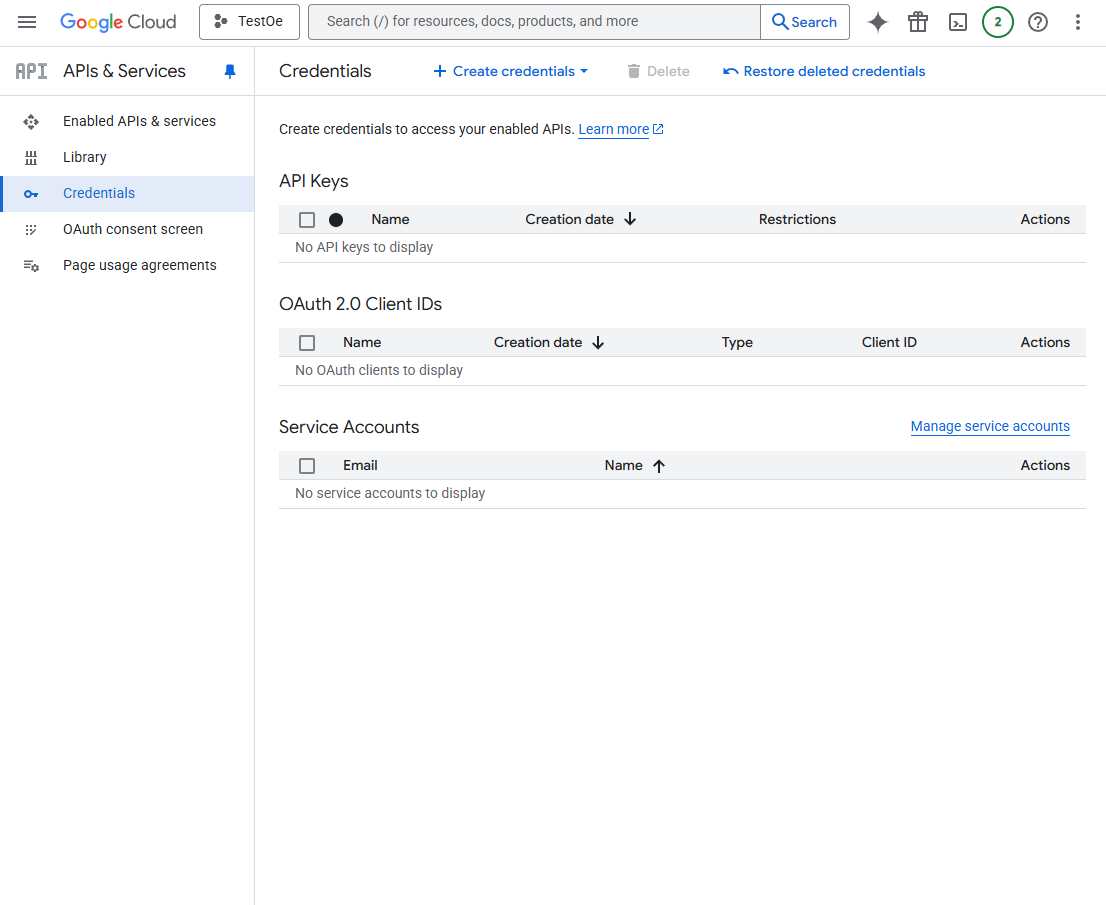The width and height of the screenshot is (1106, 905).
Task: Activate Cloud Shell terminal icon
Action: pos(958,23)
